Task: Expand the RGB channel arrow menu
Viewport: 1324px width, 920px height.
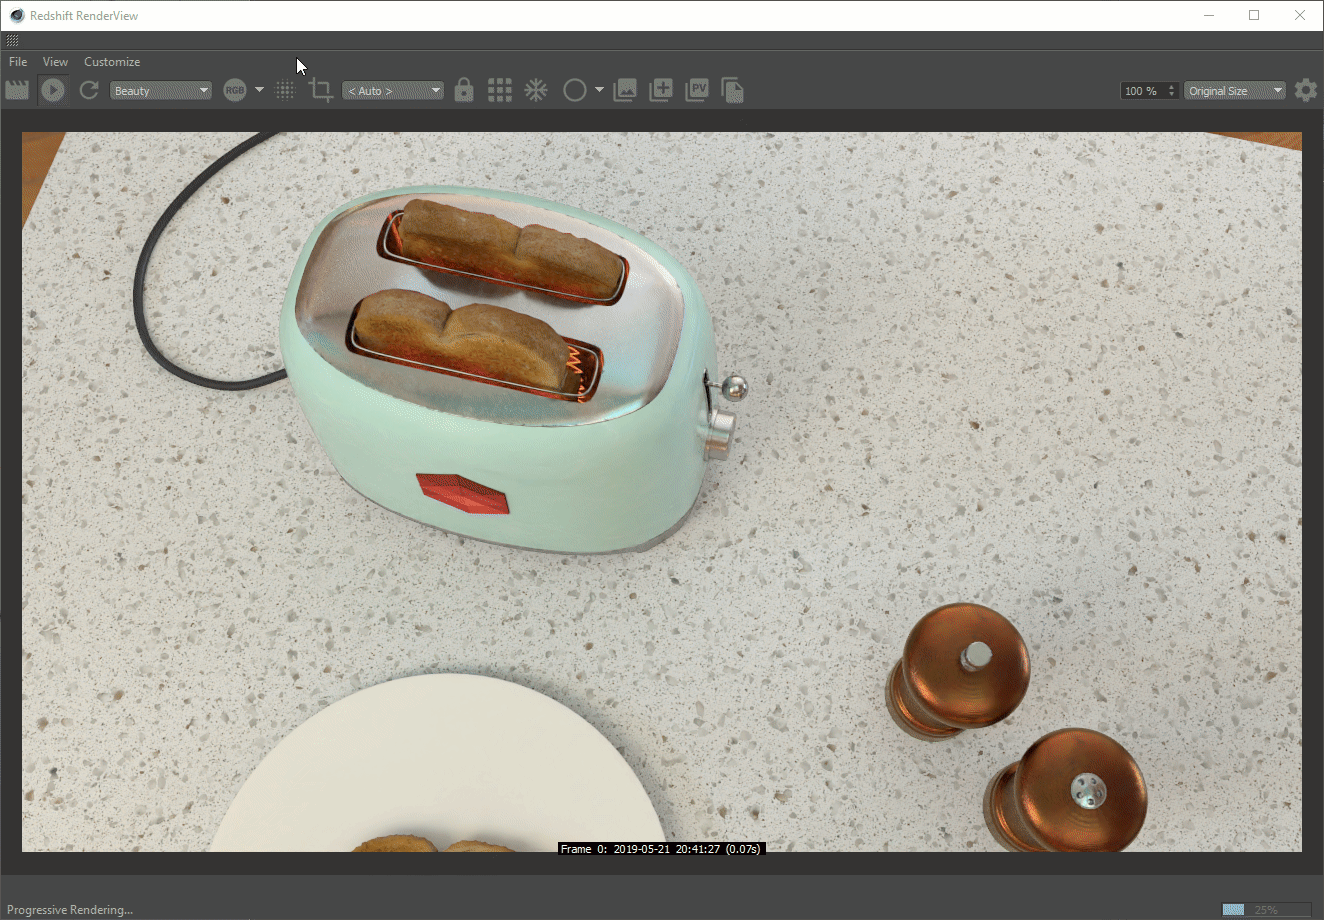Action: click(259, 90)
